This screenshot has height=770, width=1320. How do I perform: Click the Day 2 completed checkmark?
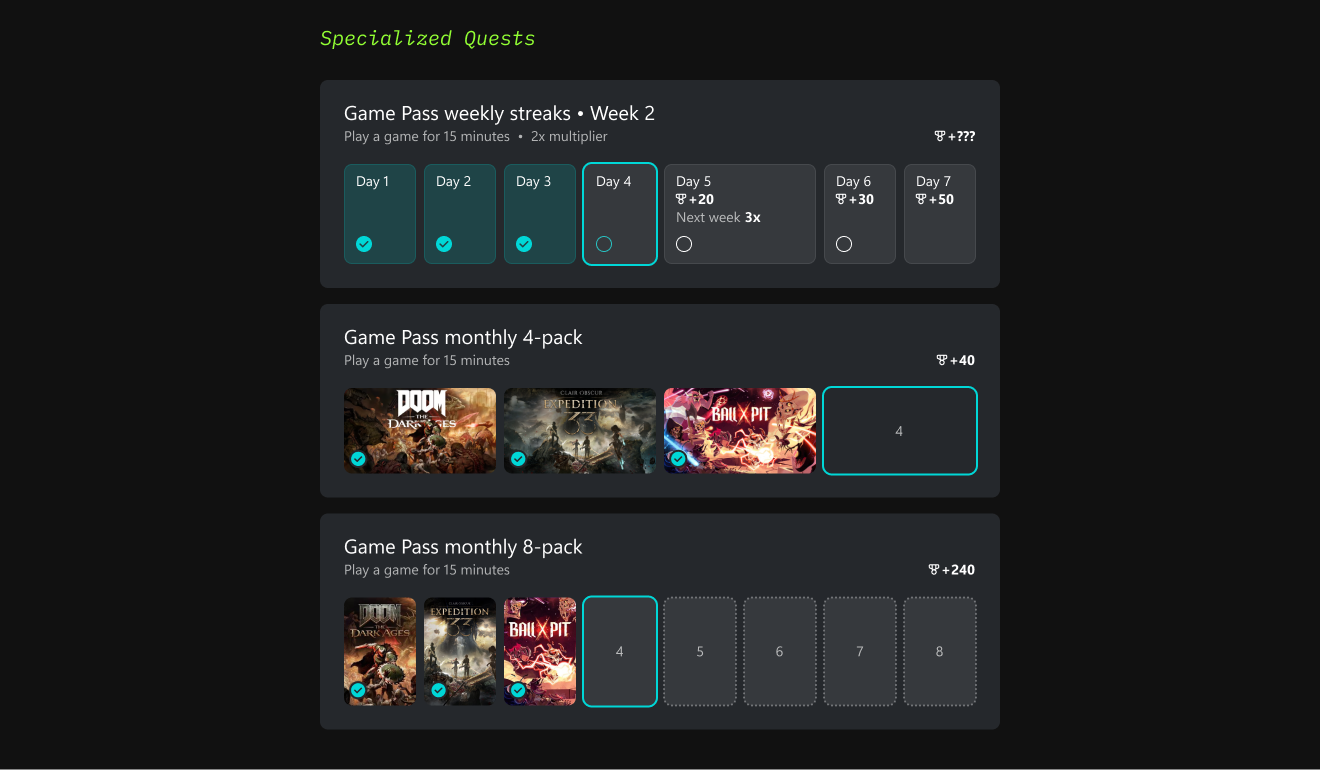pos(444,244)
